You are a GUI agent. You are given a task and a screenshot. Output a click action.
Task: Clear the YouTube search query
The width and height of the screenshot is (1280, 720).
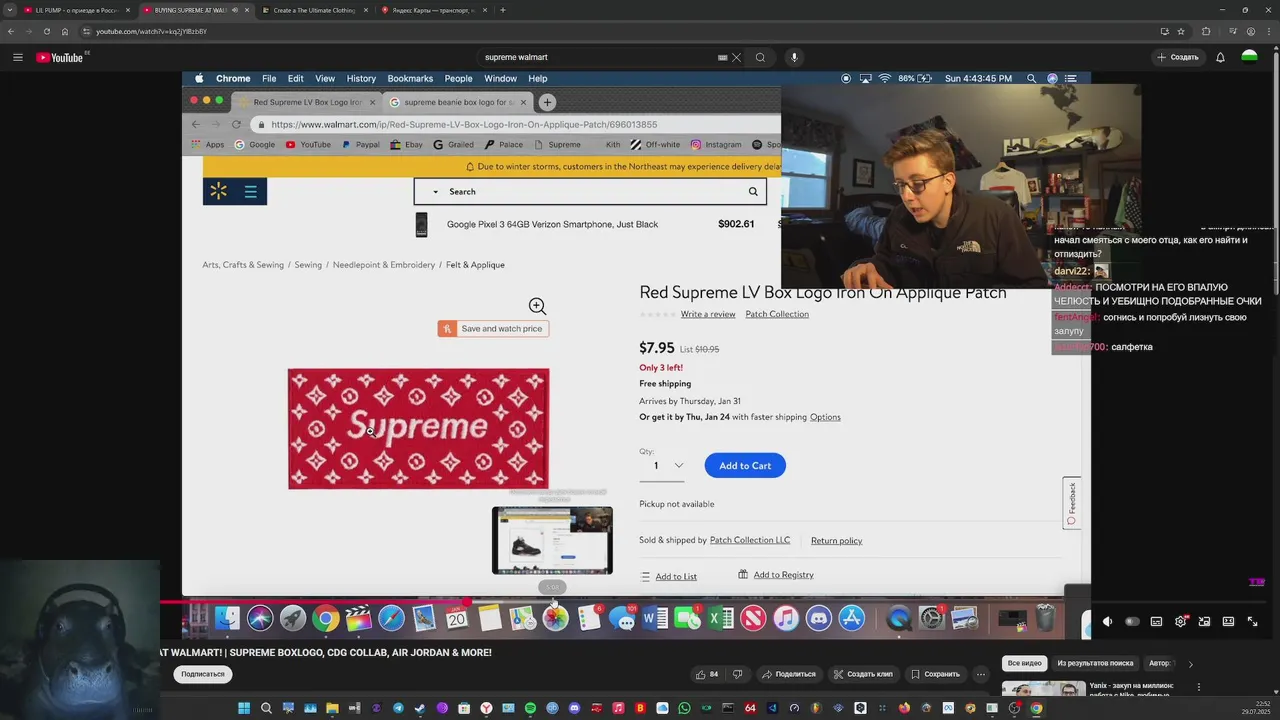(737, 57)
